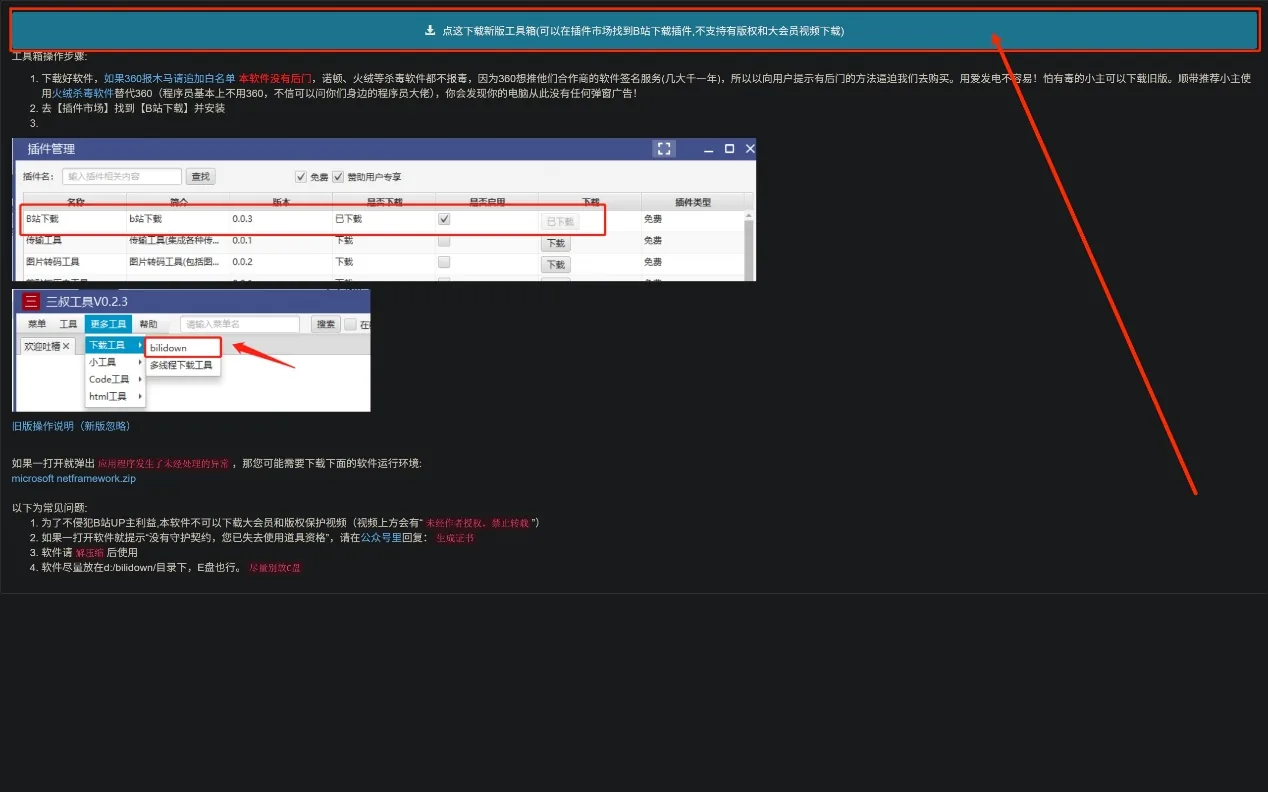Click the 点这下载新版工具箱 download banner button
Screen dimensions: 1268x792
click(x=634, y=30)
